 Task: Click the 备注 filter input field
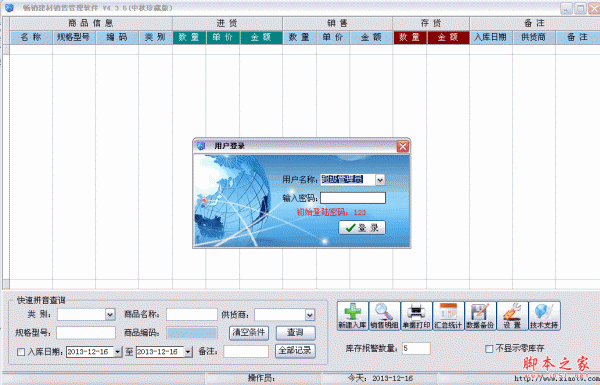tap(246, 351)
